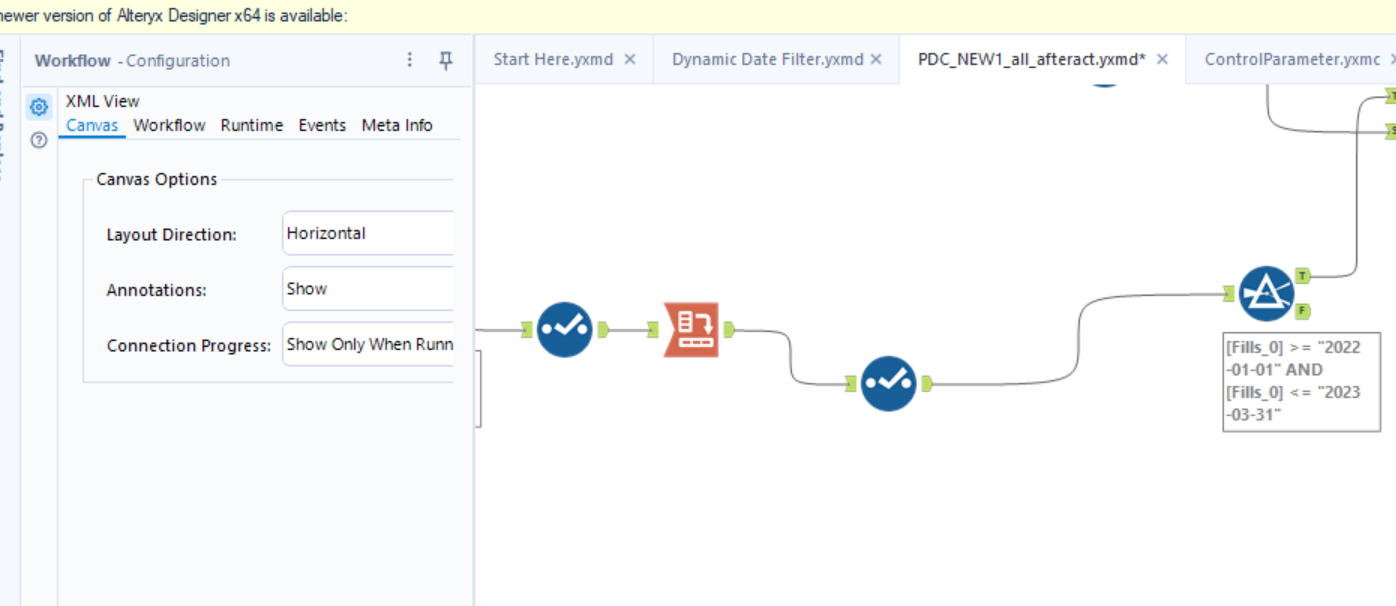1396x606 pixels.
Task: Click the gear icon beside XML View
Action: [38, 107]
